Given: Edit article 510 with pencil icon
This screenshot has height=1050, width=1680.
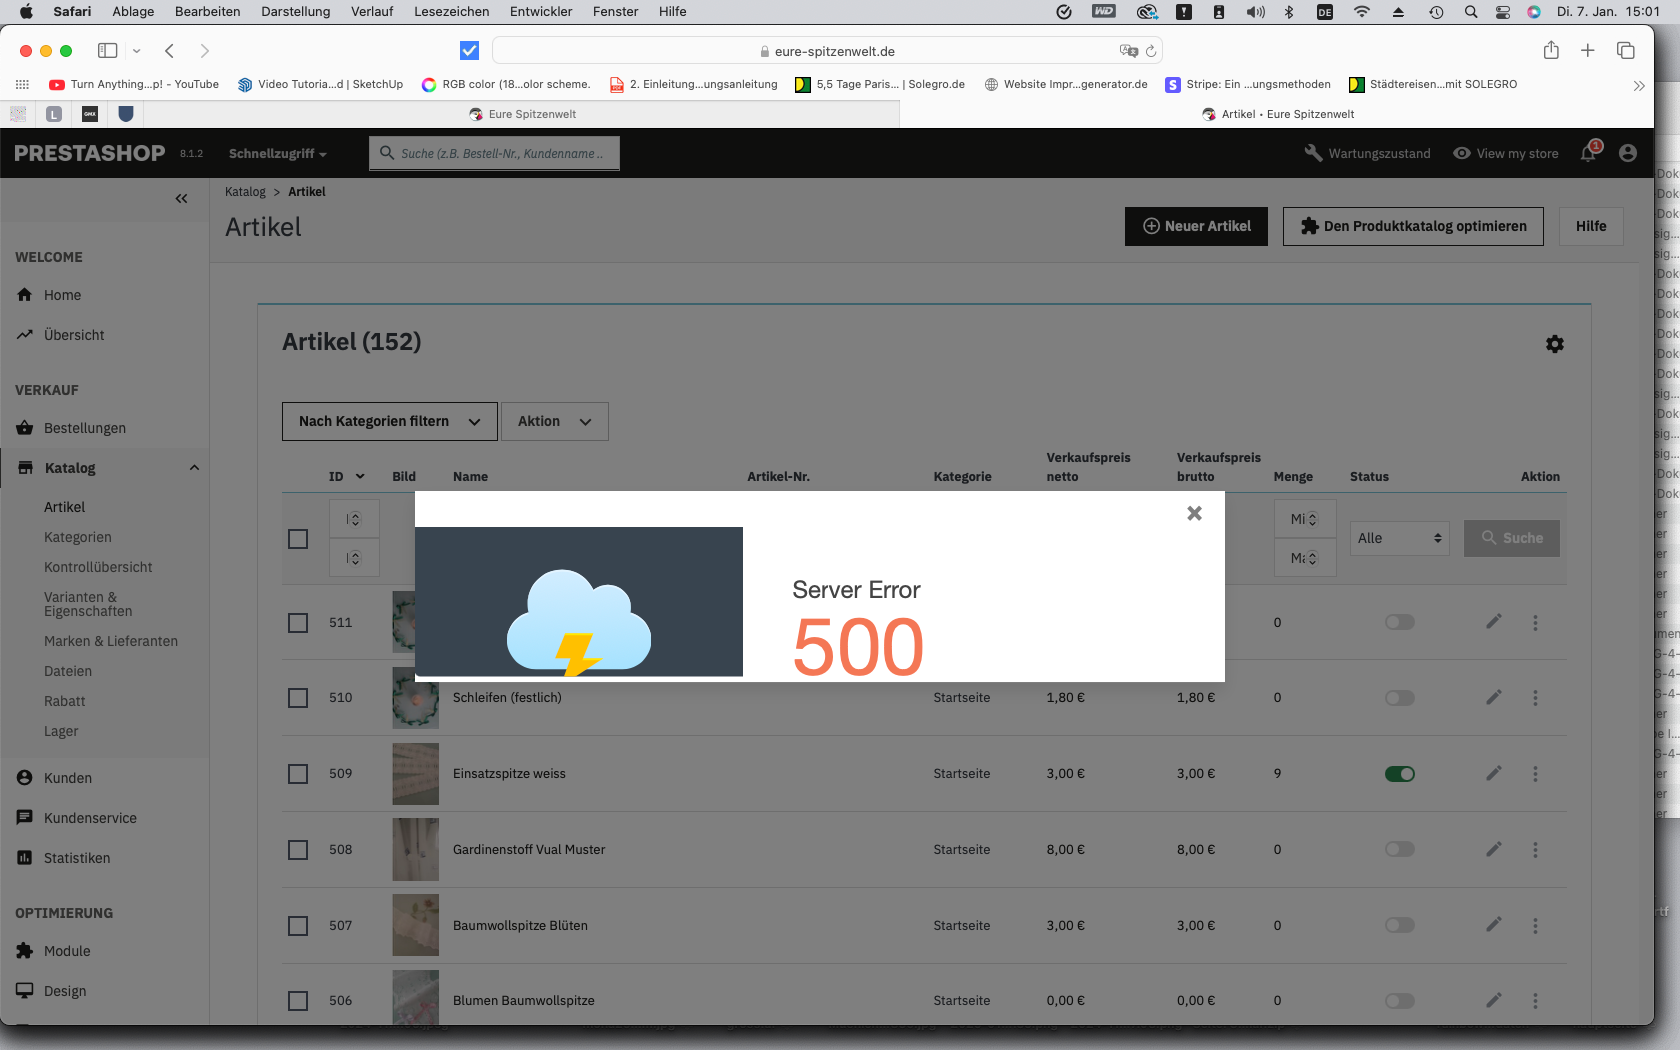Looking at the screenshot, I should [1494, 697].
